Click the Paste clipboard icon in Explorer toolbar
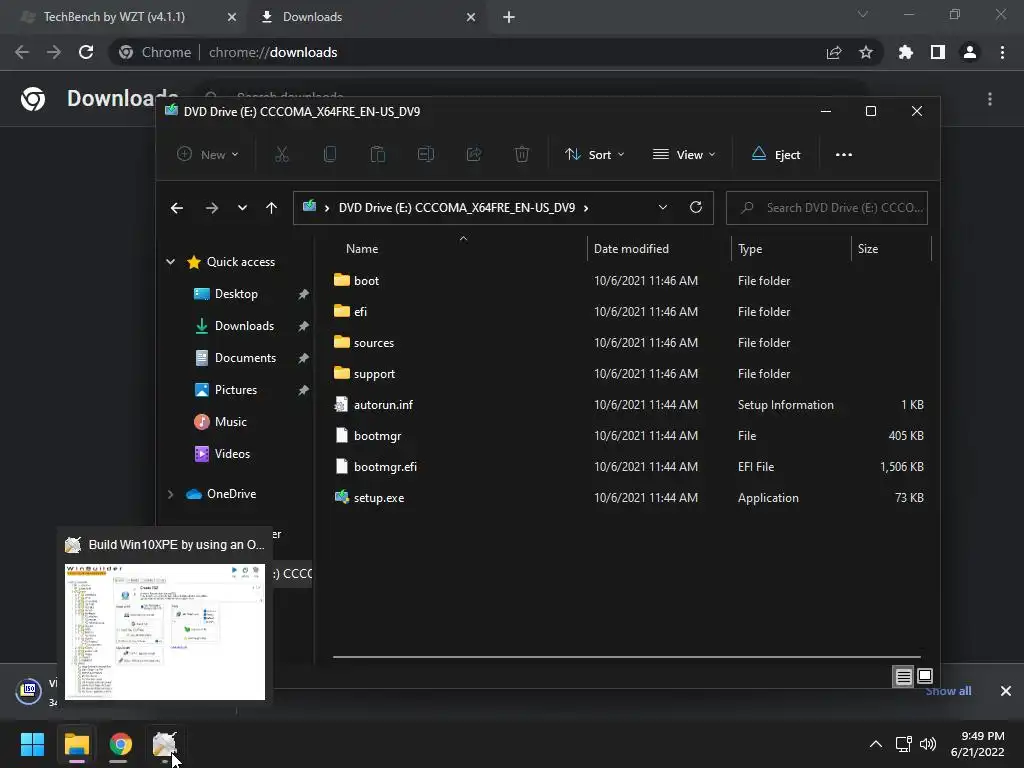The width and height of the screenshot is (1024, 768). point(377,155)
